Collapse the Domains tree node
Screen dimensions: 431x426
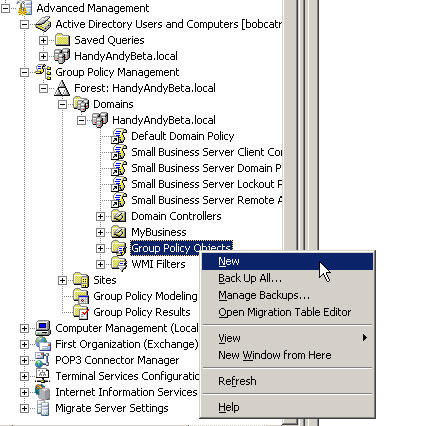pyautogui.click(x=62, y=104)
